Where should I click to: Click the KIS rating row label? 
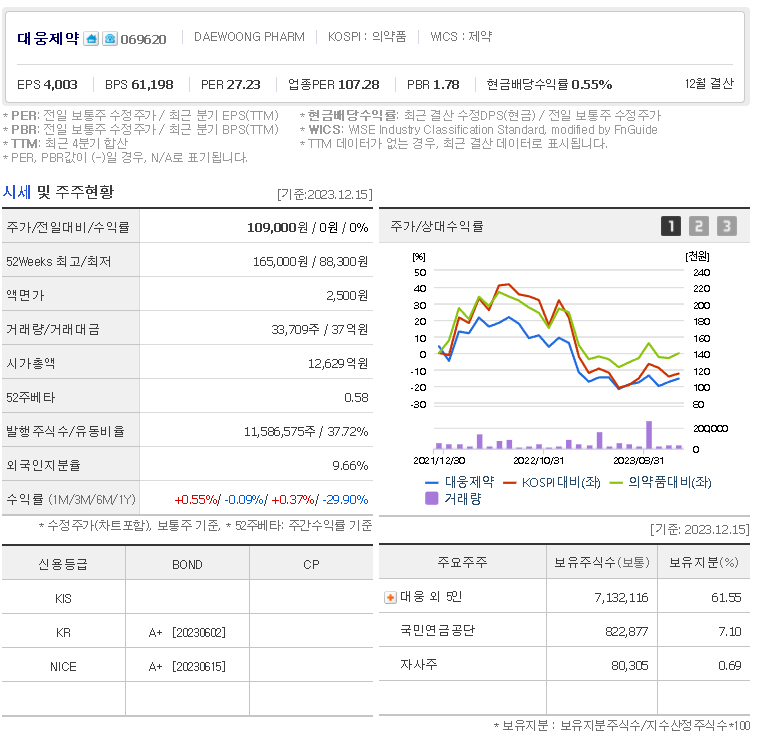(x=63, y=599)
